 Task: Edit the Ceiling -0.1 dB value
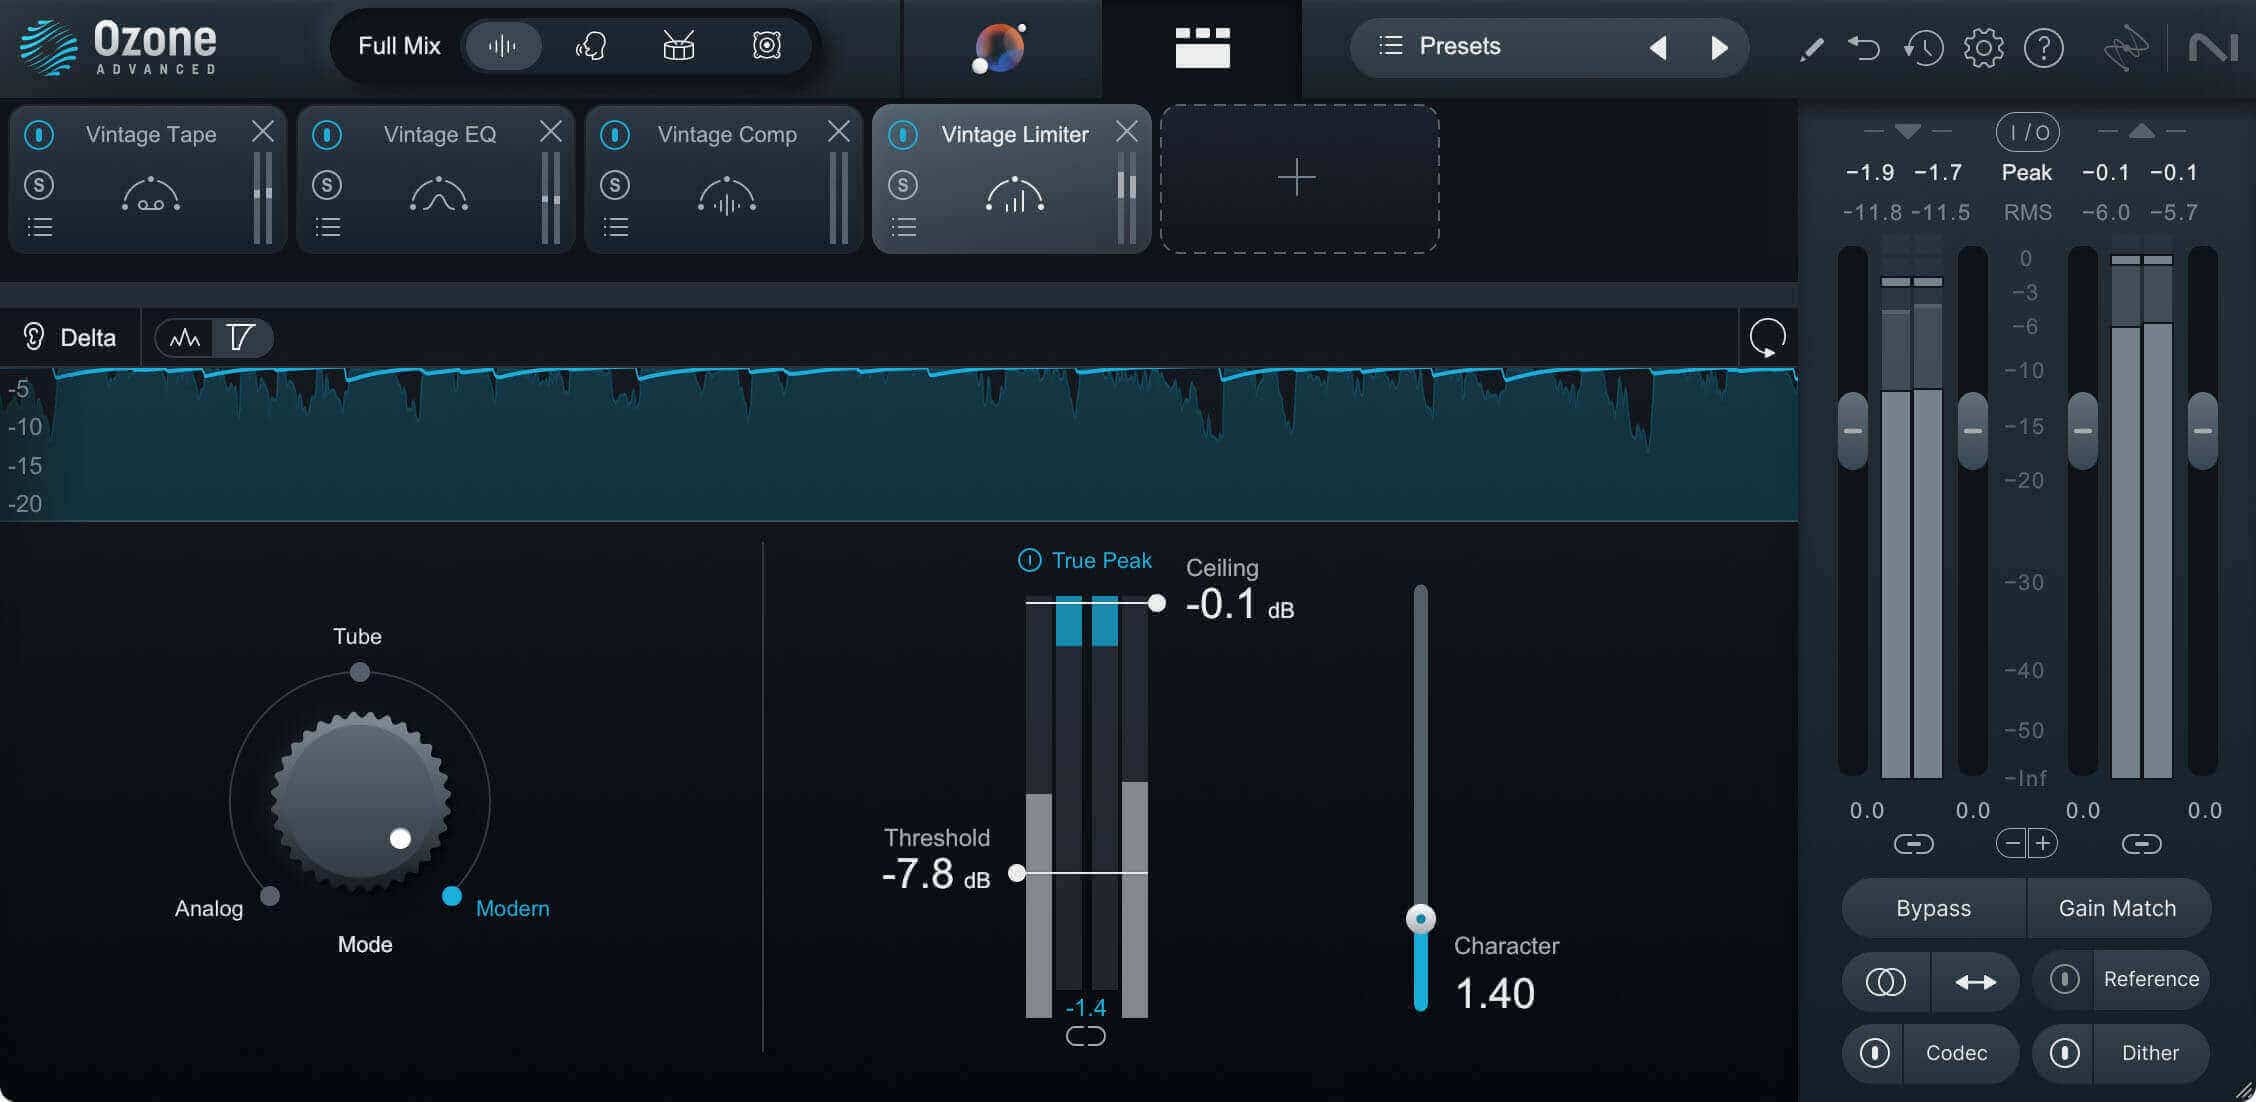(1239, 604)
